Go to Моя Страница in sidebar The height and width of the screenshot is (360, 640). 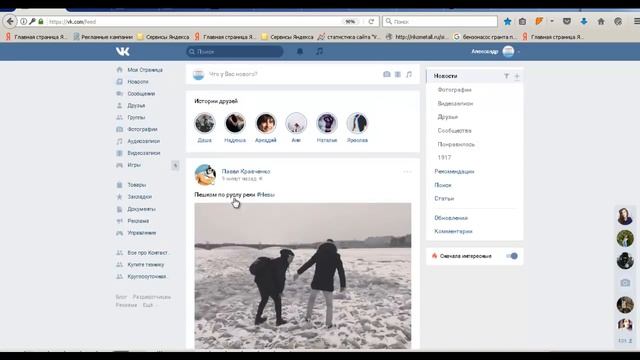pyautogui.click(x=145, y=70)
